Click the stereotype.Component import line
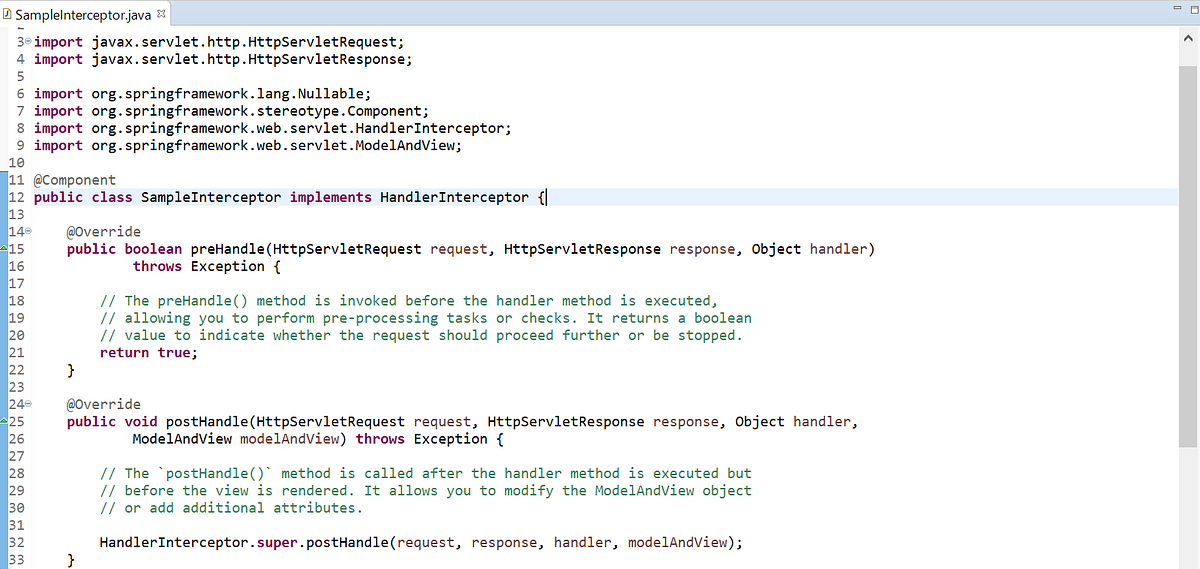Screen dimensions: 1200x569 pyautogui.click(x=231, y=111)
